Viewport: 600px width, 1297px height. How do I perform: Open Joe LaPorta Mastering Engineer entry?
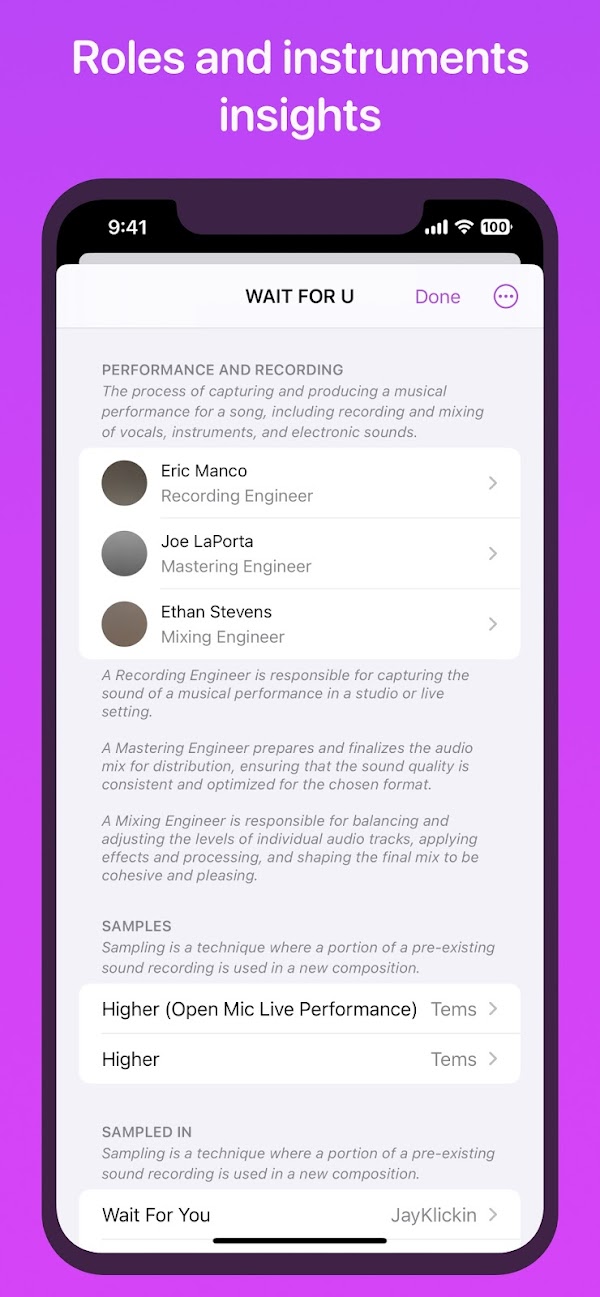300,553
